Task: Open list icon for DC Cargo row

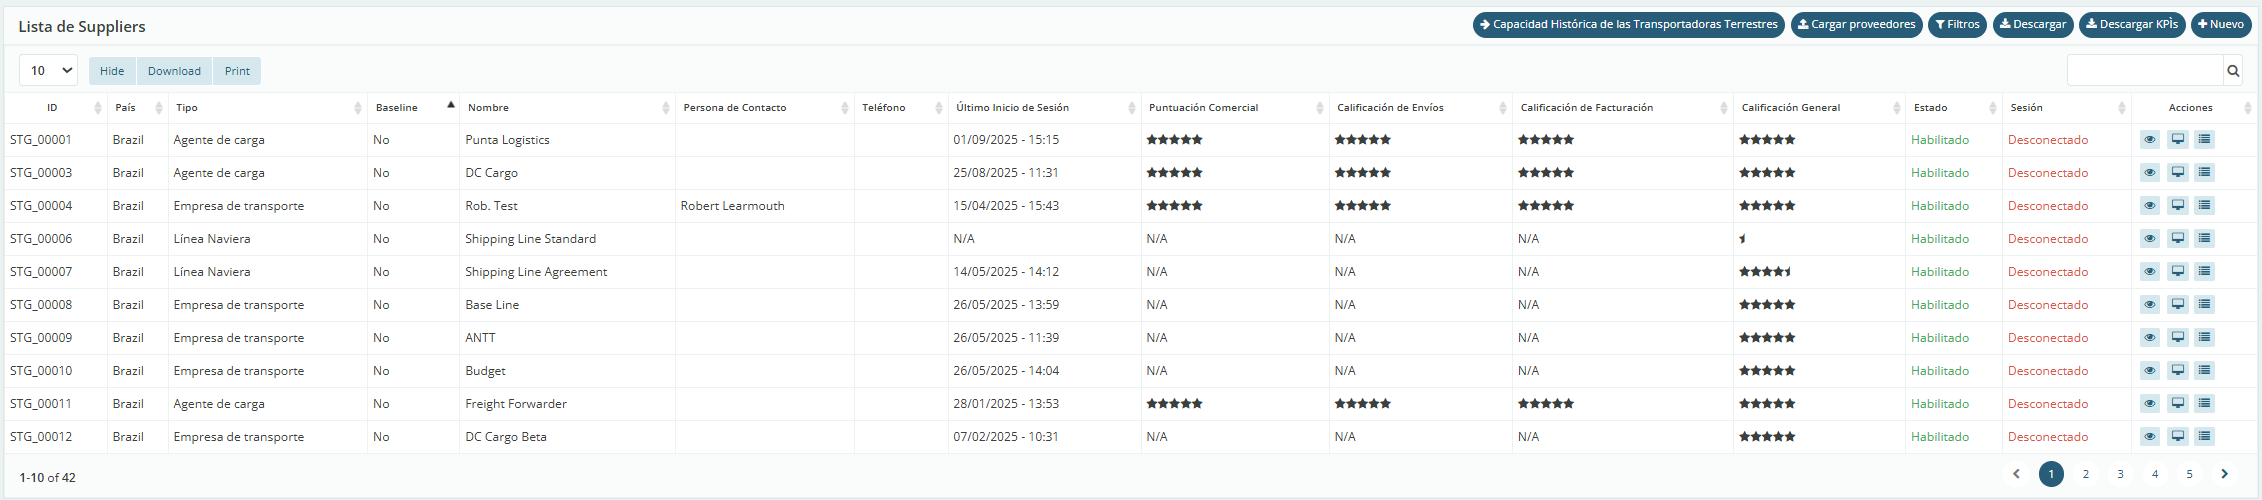Action: (x=2204, y=173)
